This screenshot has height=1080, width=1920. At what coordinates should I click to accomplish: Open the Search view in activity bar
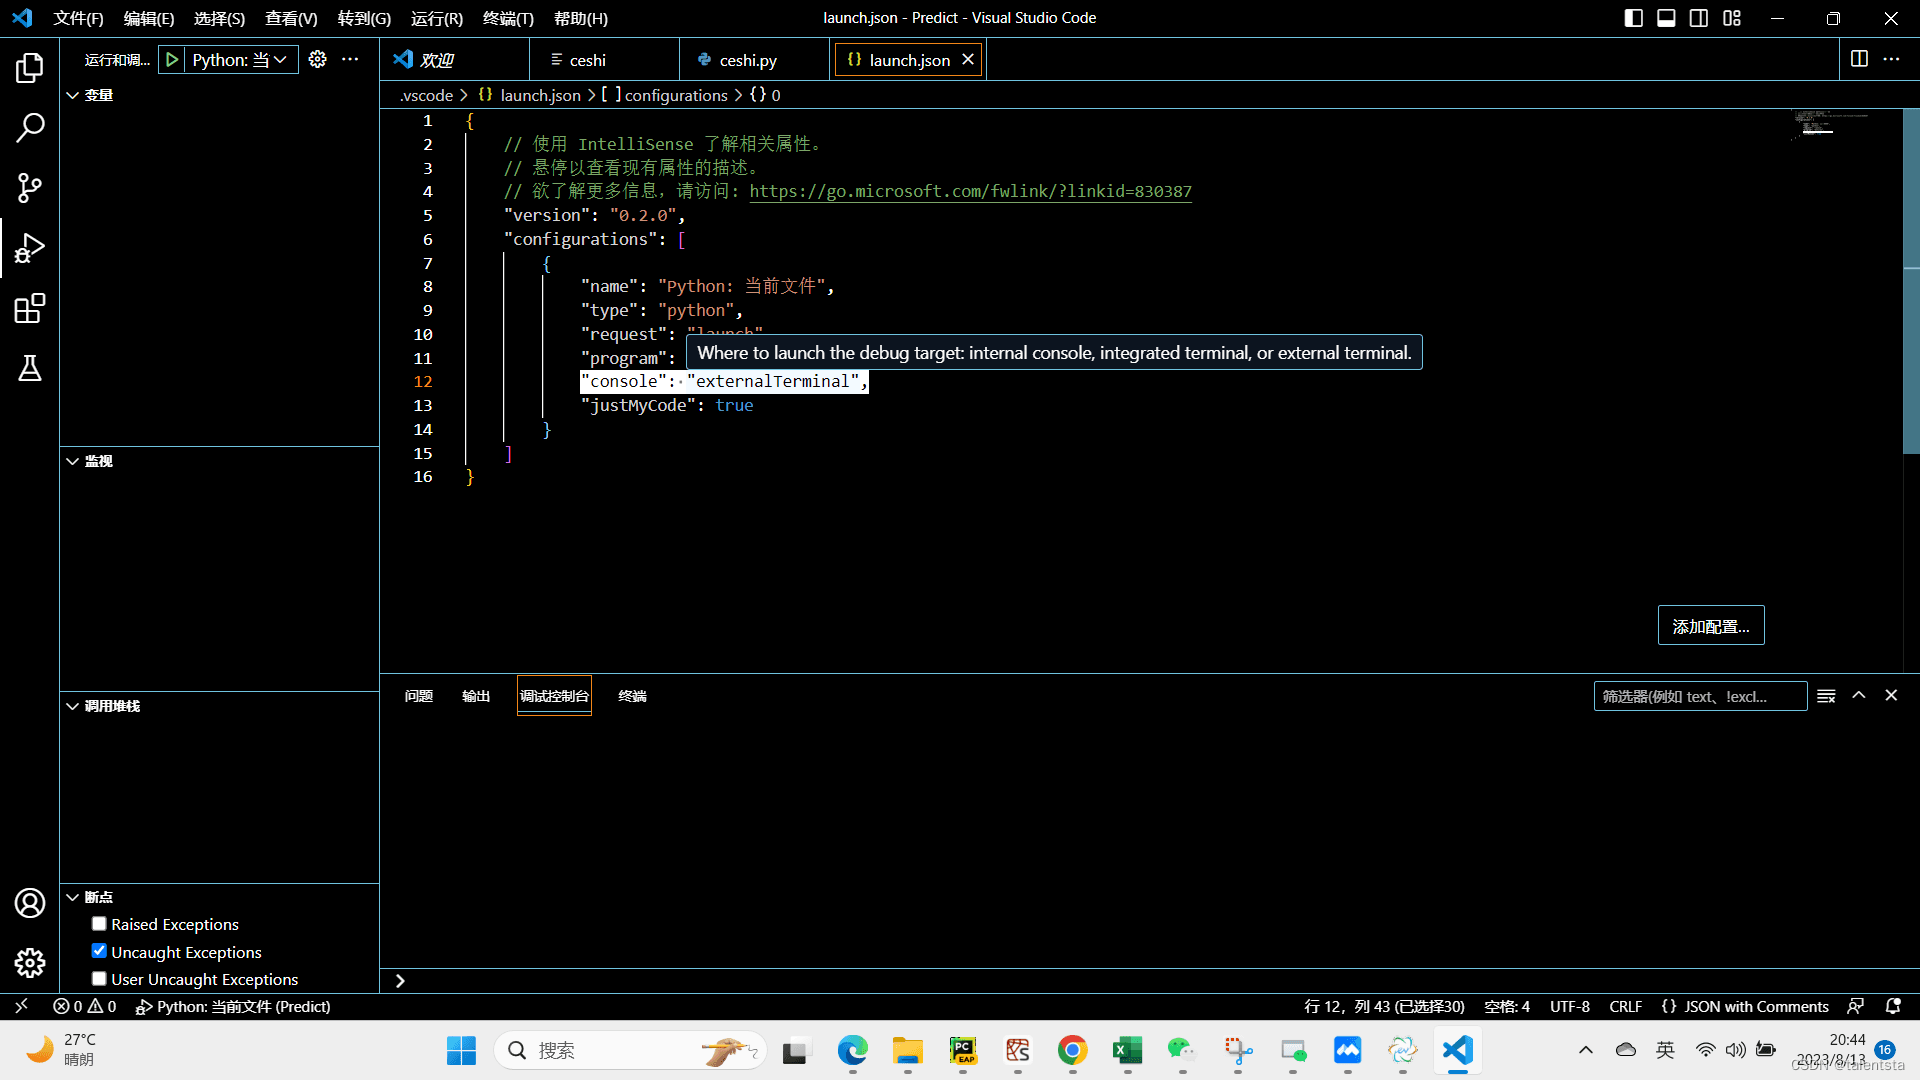click(x=30, y=128)
